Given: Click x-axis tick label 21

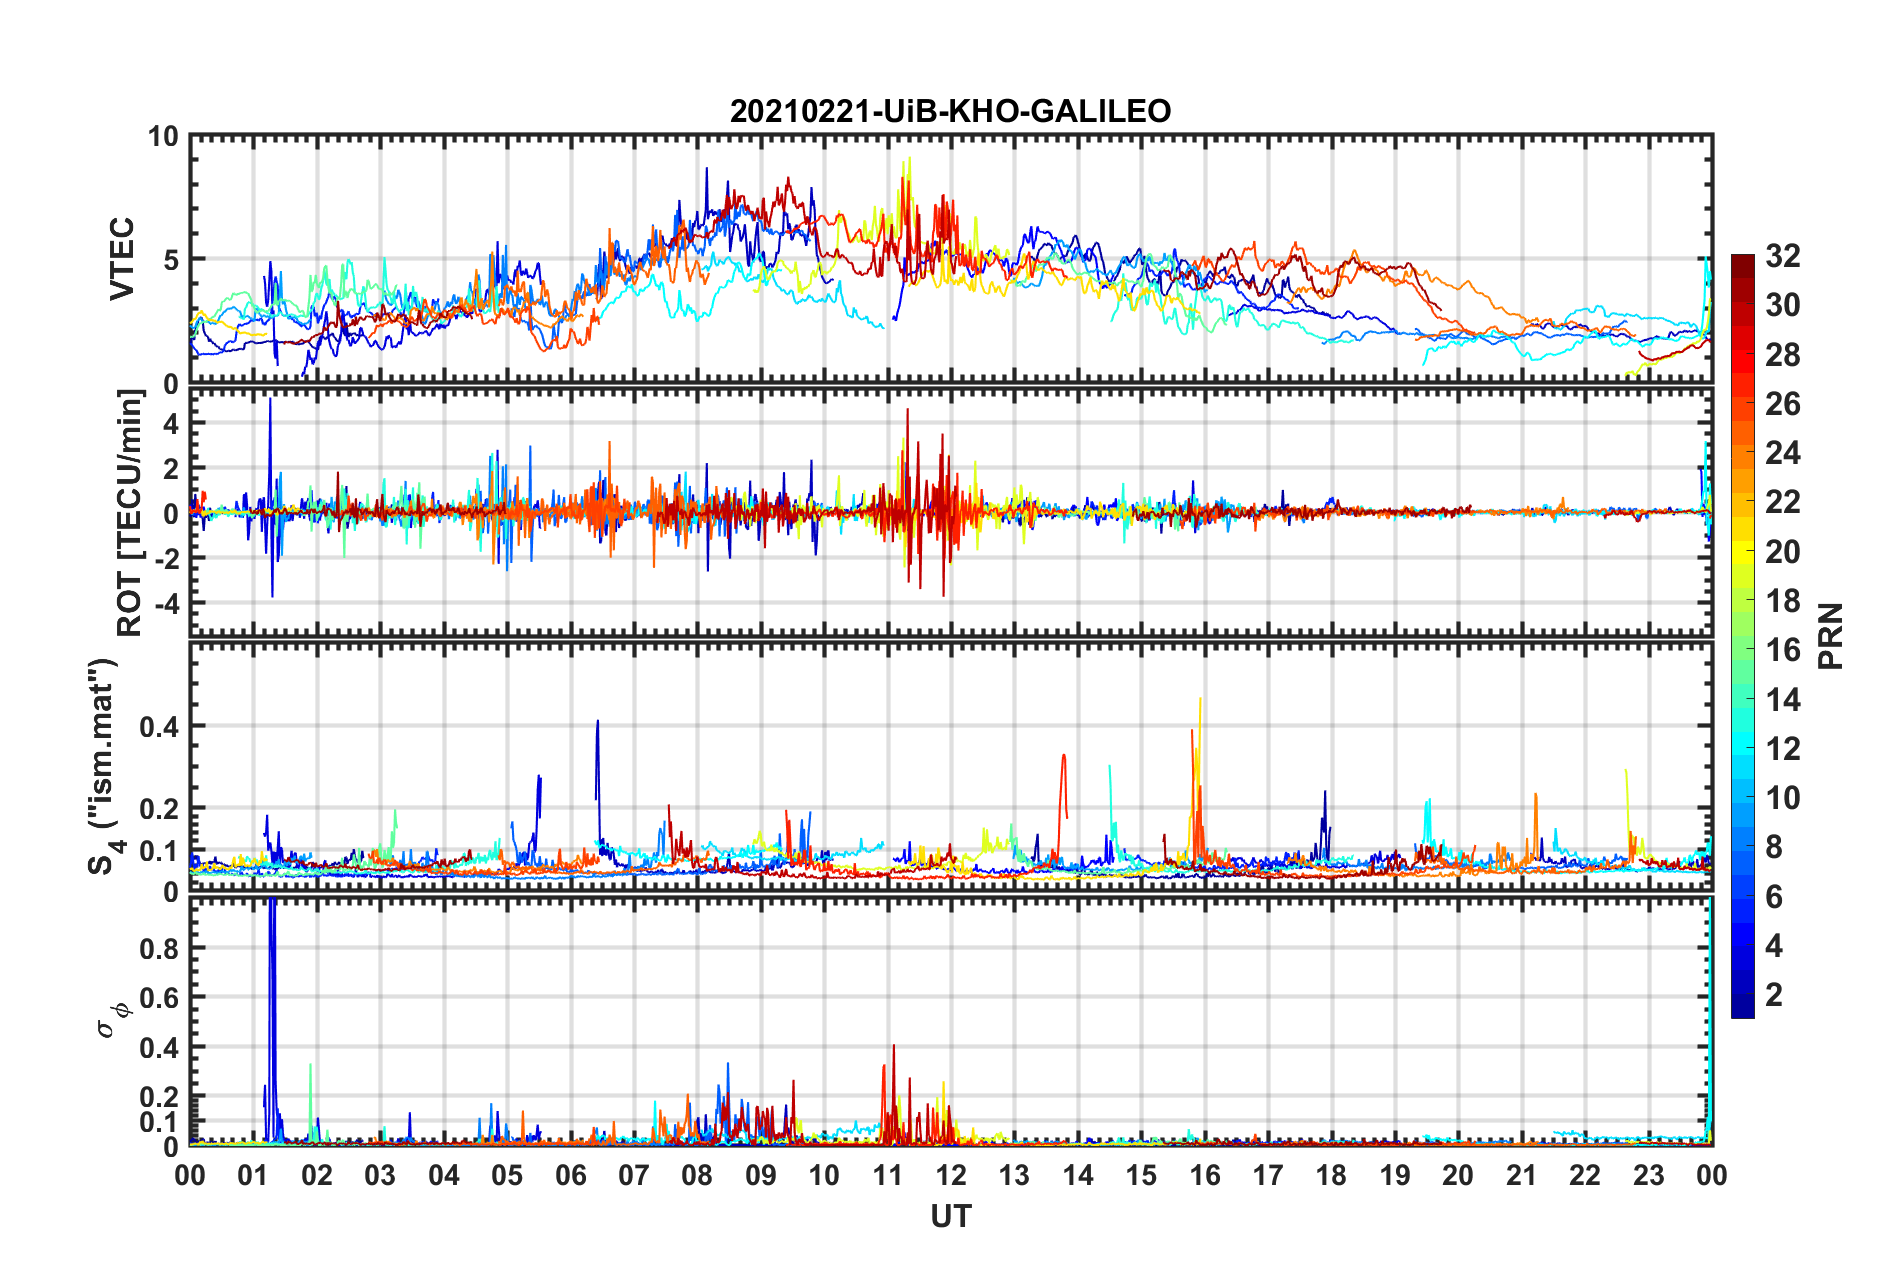Looking at the screenshot, I should [1522, 1175].
